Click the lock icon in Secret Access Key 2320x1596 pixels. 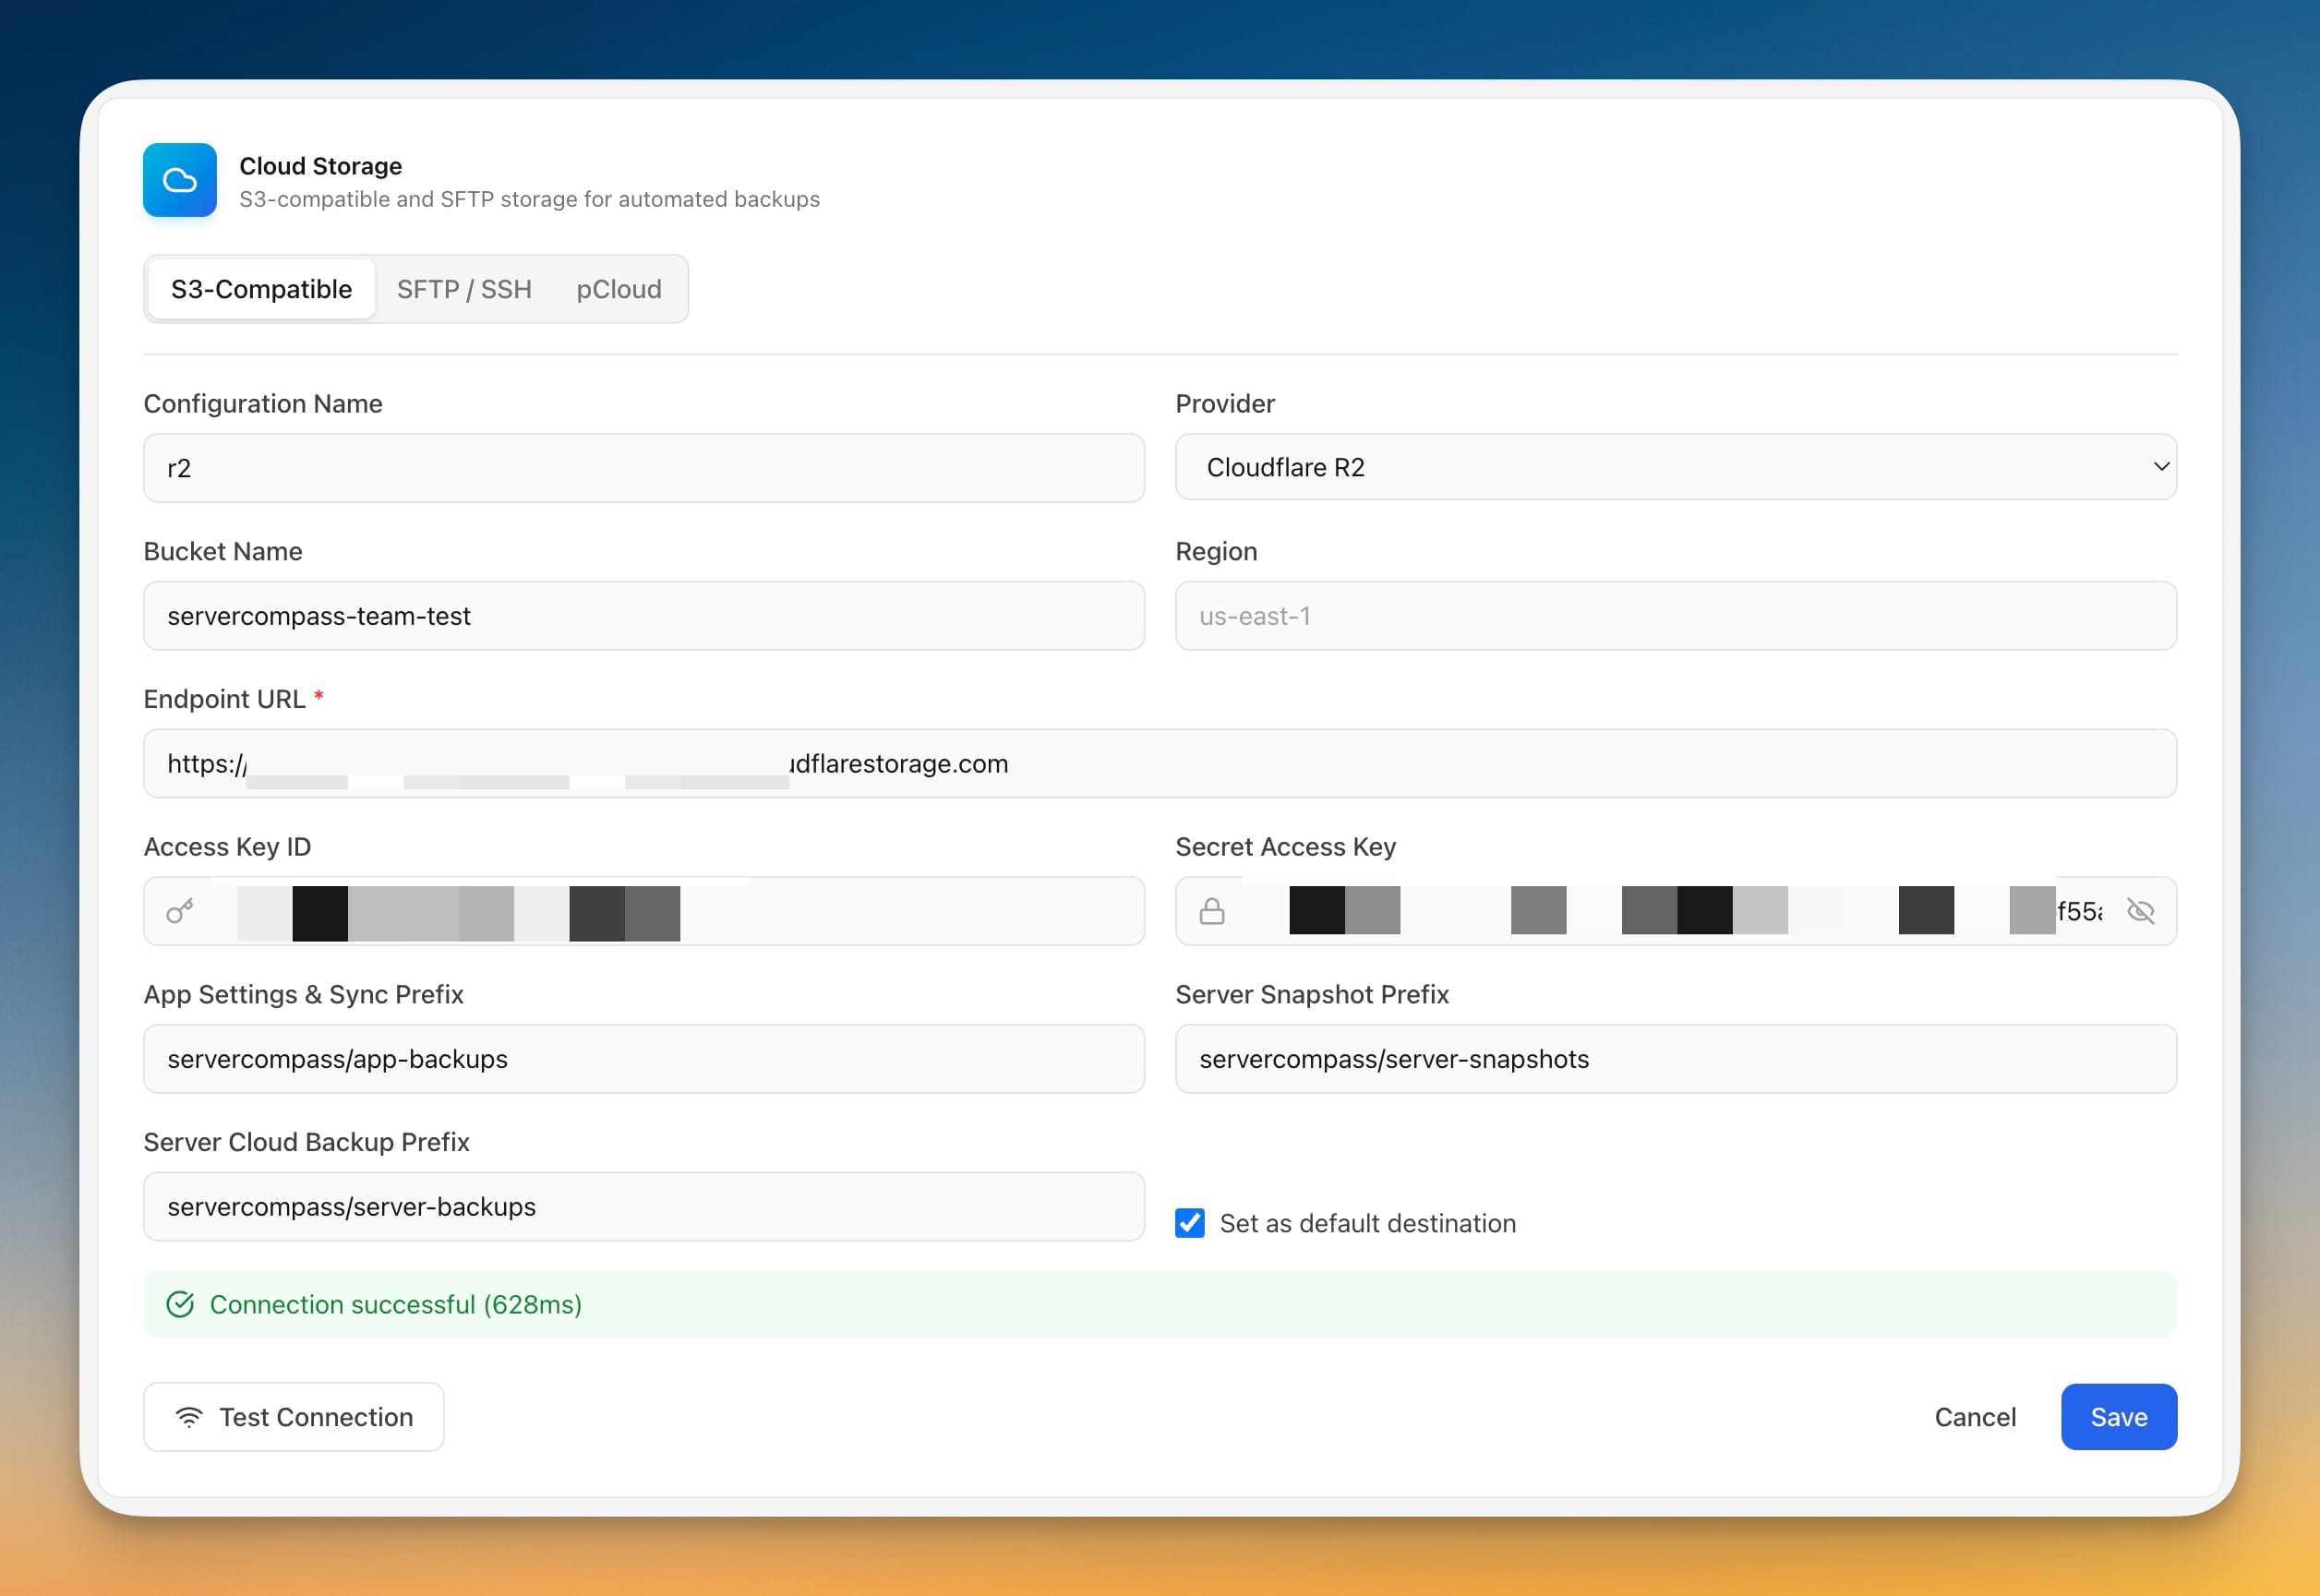tap(1212, 911)
